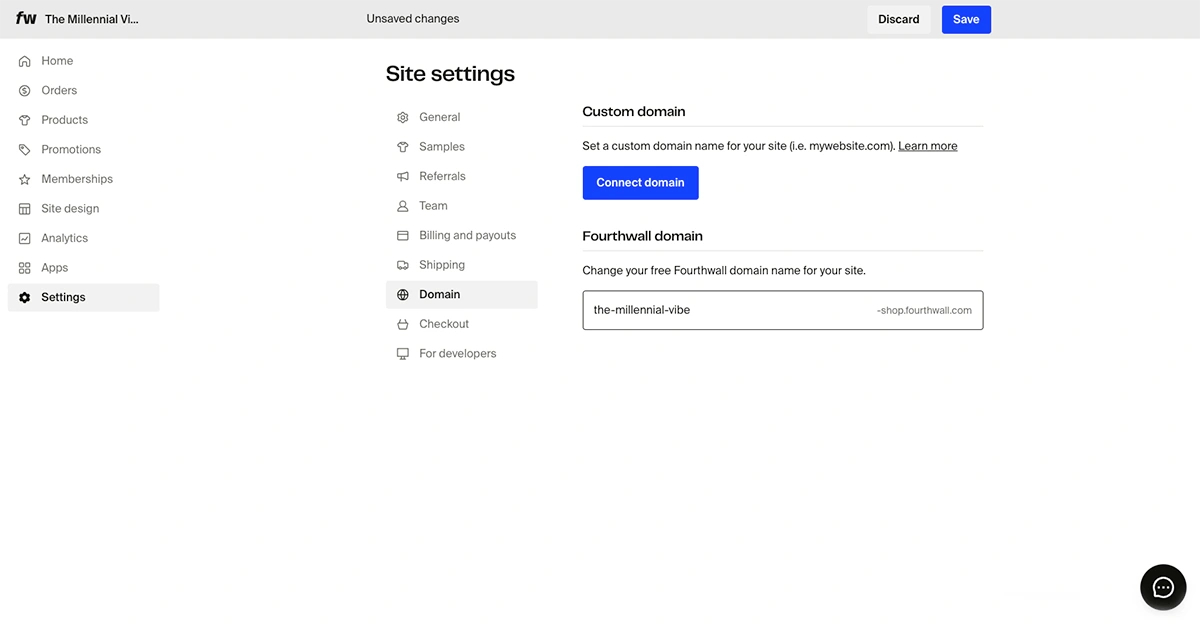
Task: Click the Analytics chart icon
Action: point(25,238)
